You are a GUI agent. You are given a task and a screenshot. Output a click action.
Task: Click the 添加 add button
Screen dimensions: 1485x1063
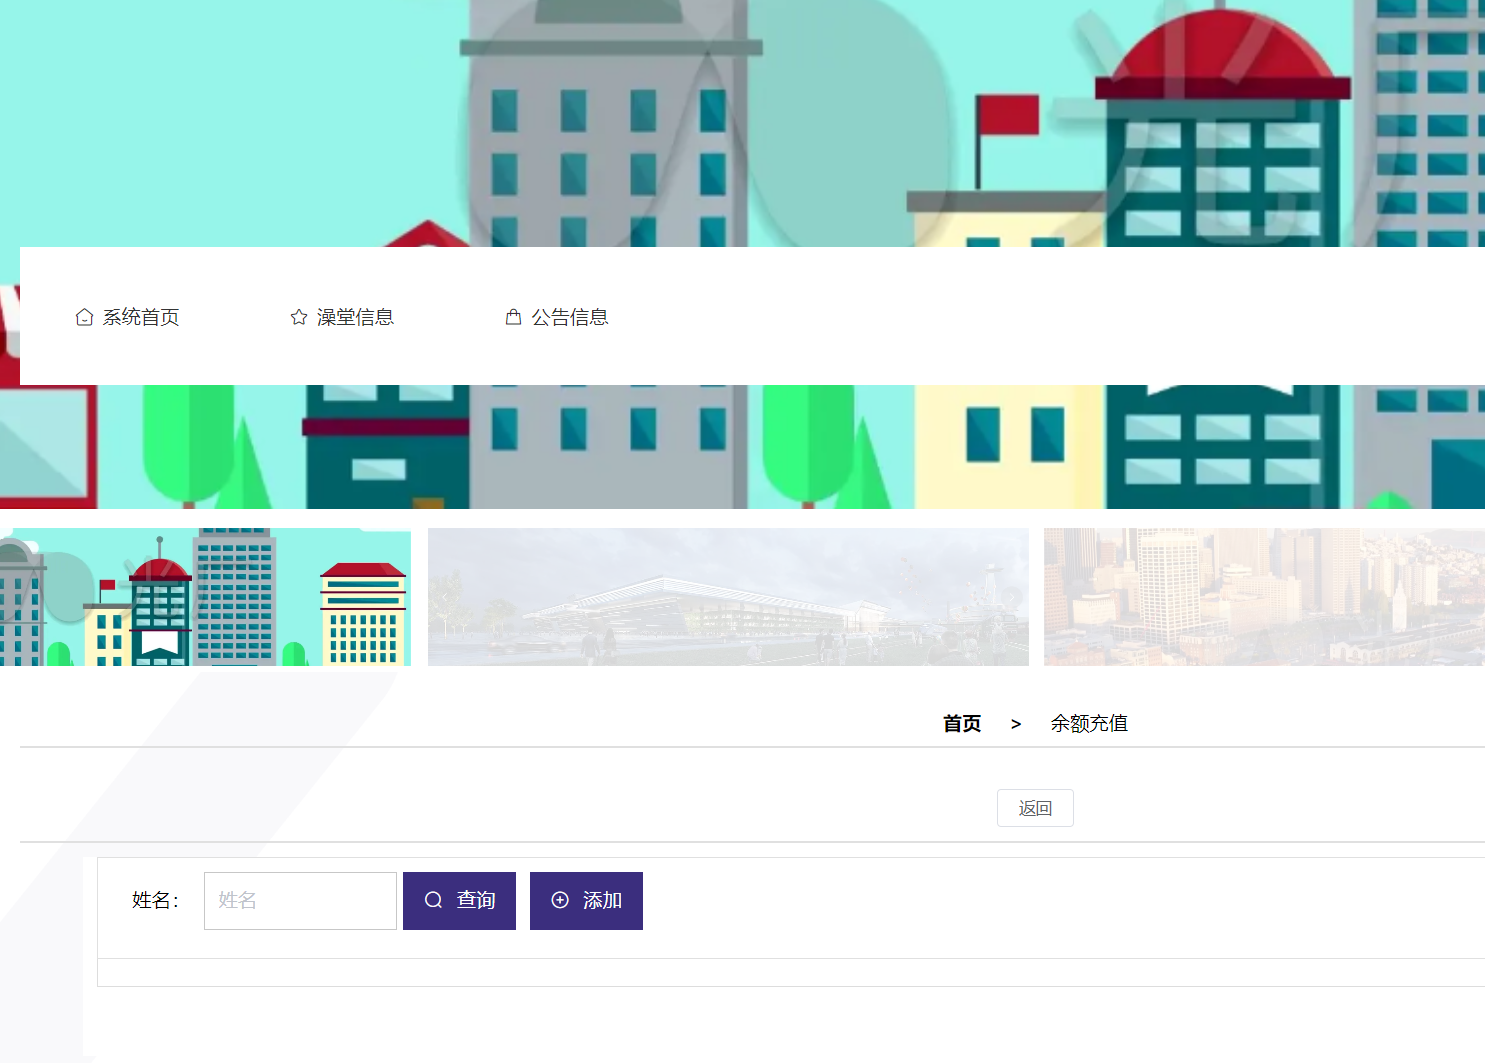click(586, 900)
